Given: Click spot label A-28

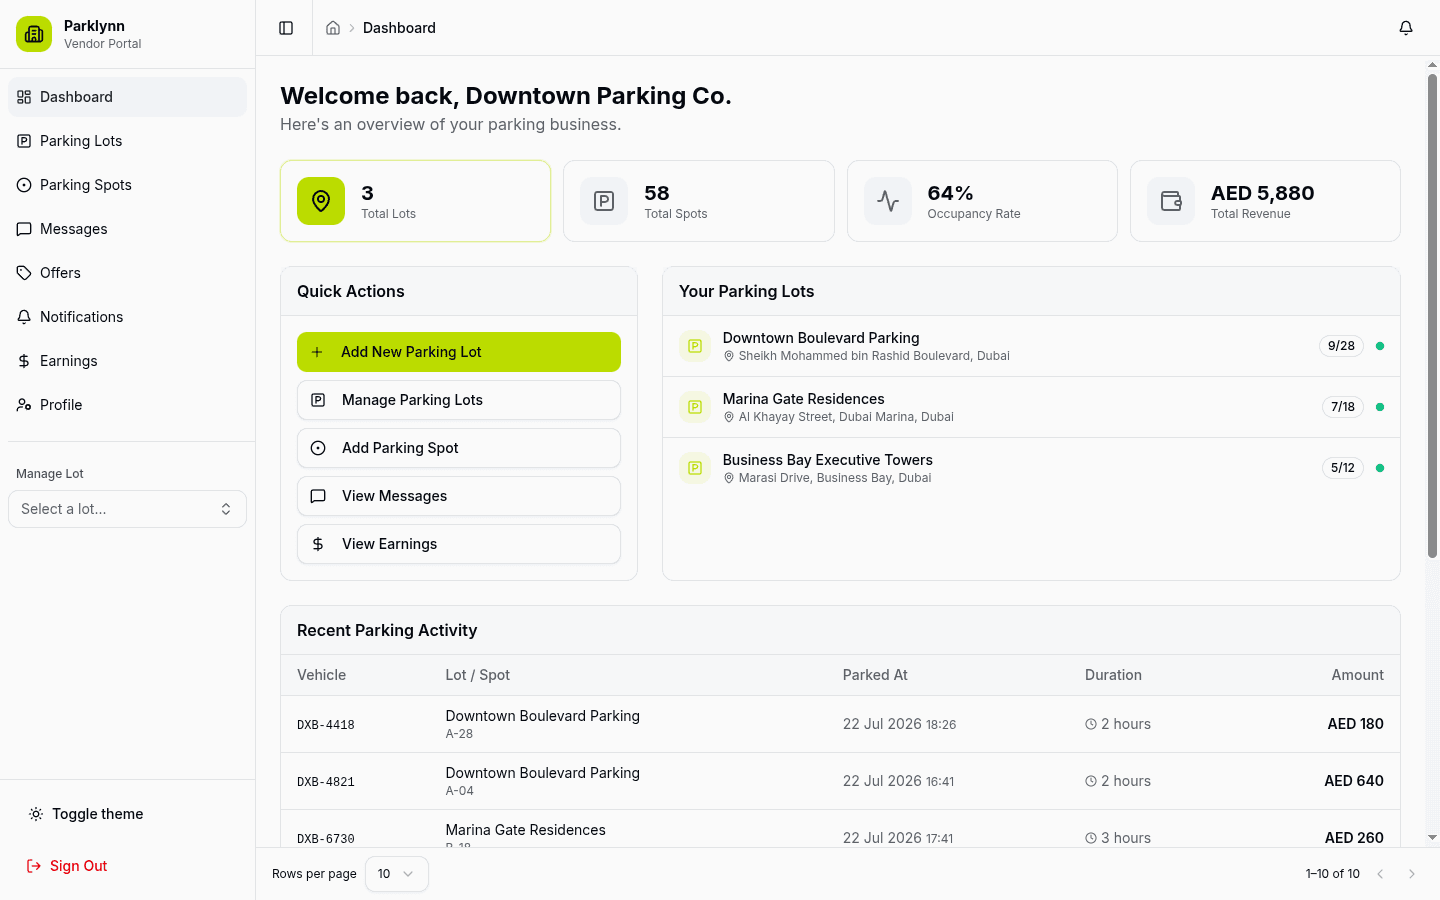Looking at the screenshot, I should (459, 734).
